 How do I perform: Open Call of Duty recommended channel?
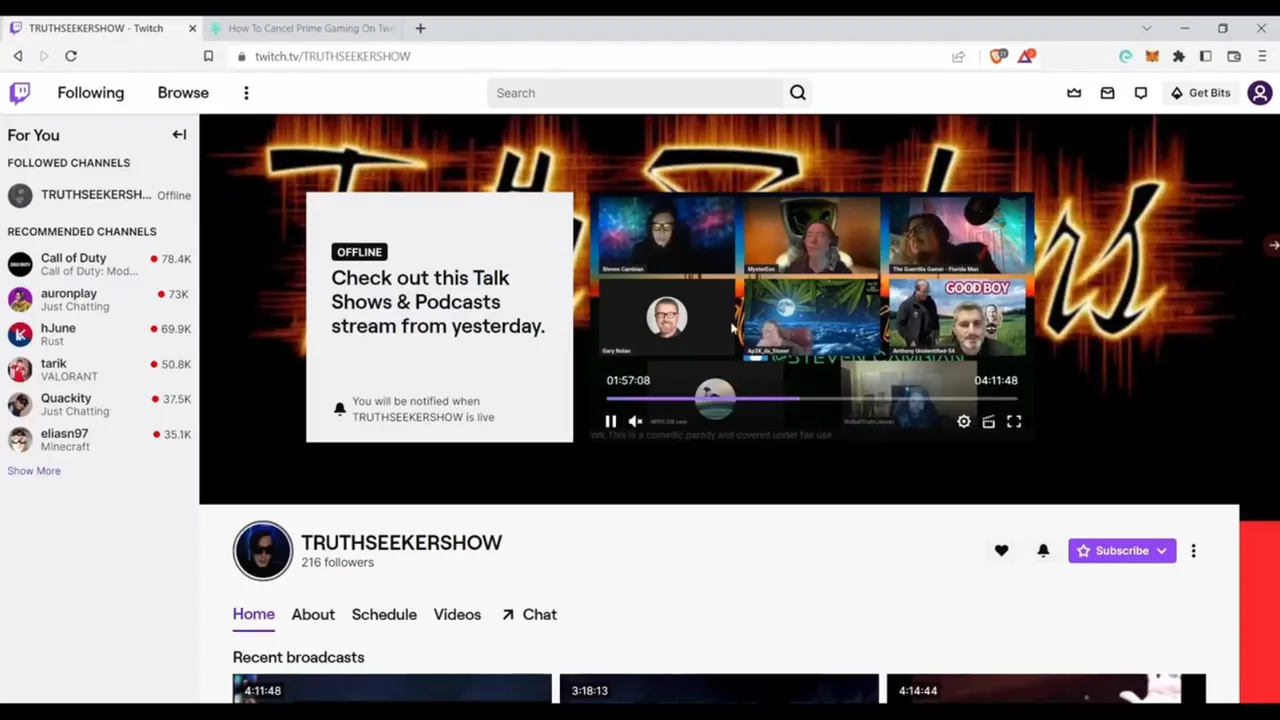pos(99,264)
